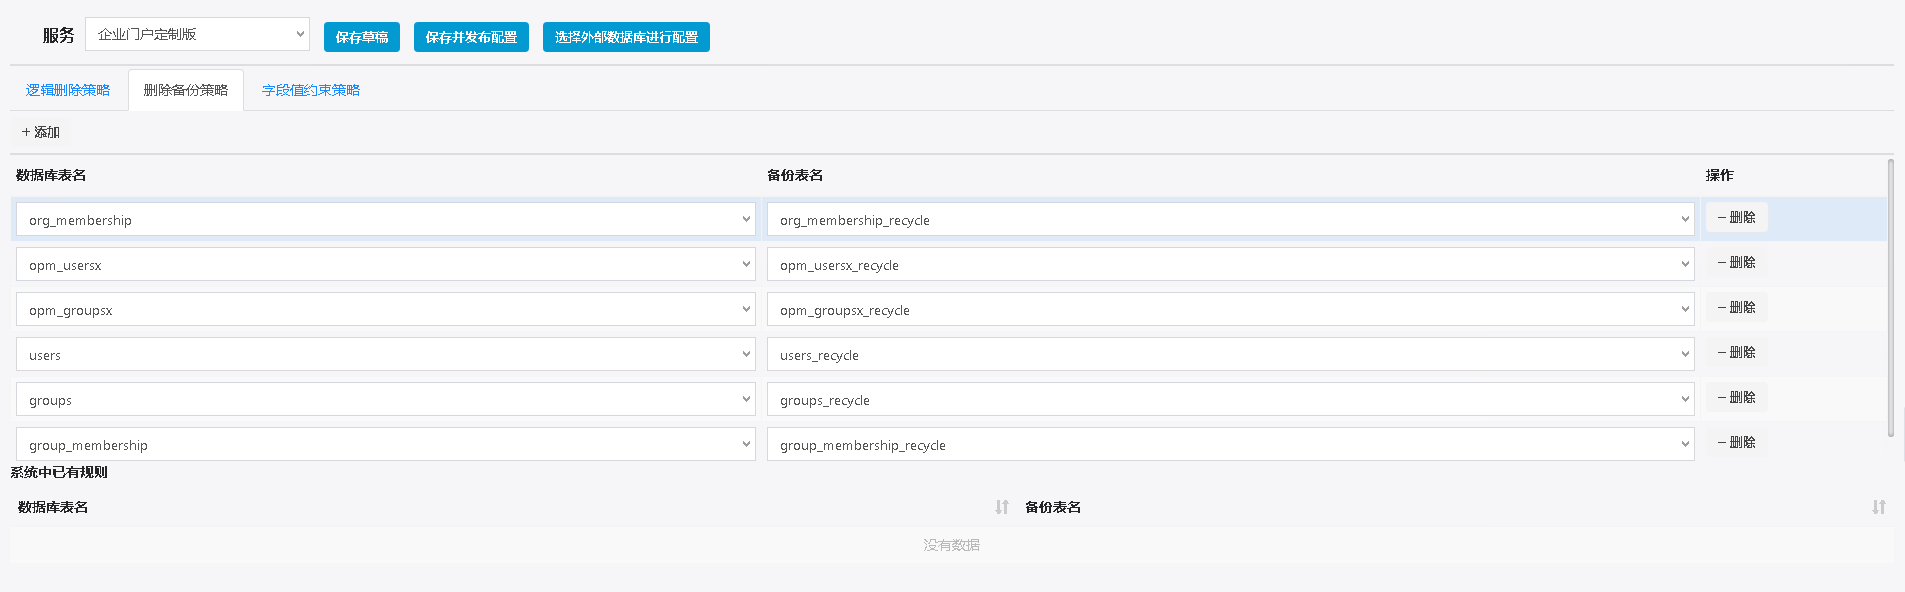Add a new rule with 添加
Image resolution: width=1905 pixels, height=592 pixels.
tap(41, 132)
